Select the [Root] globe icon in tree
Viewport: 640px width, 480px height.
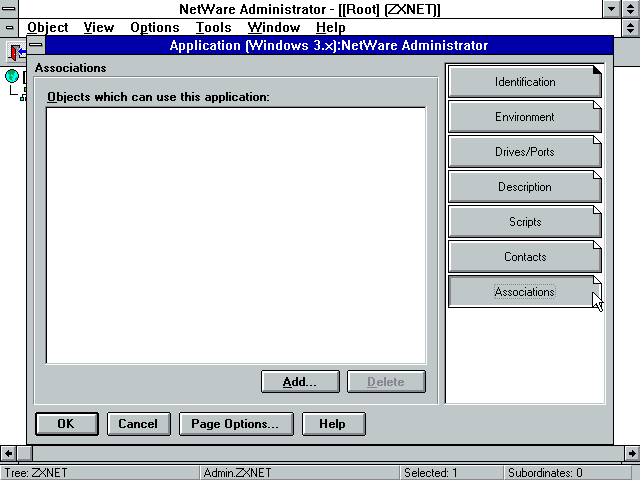click(x=12, y=76)
